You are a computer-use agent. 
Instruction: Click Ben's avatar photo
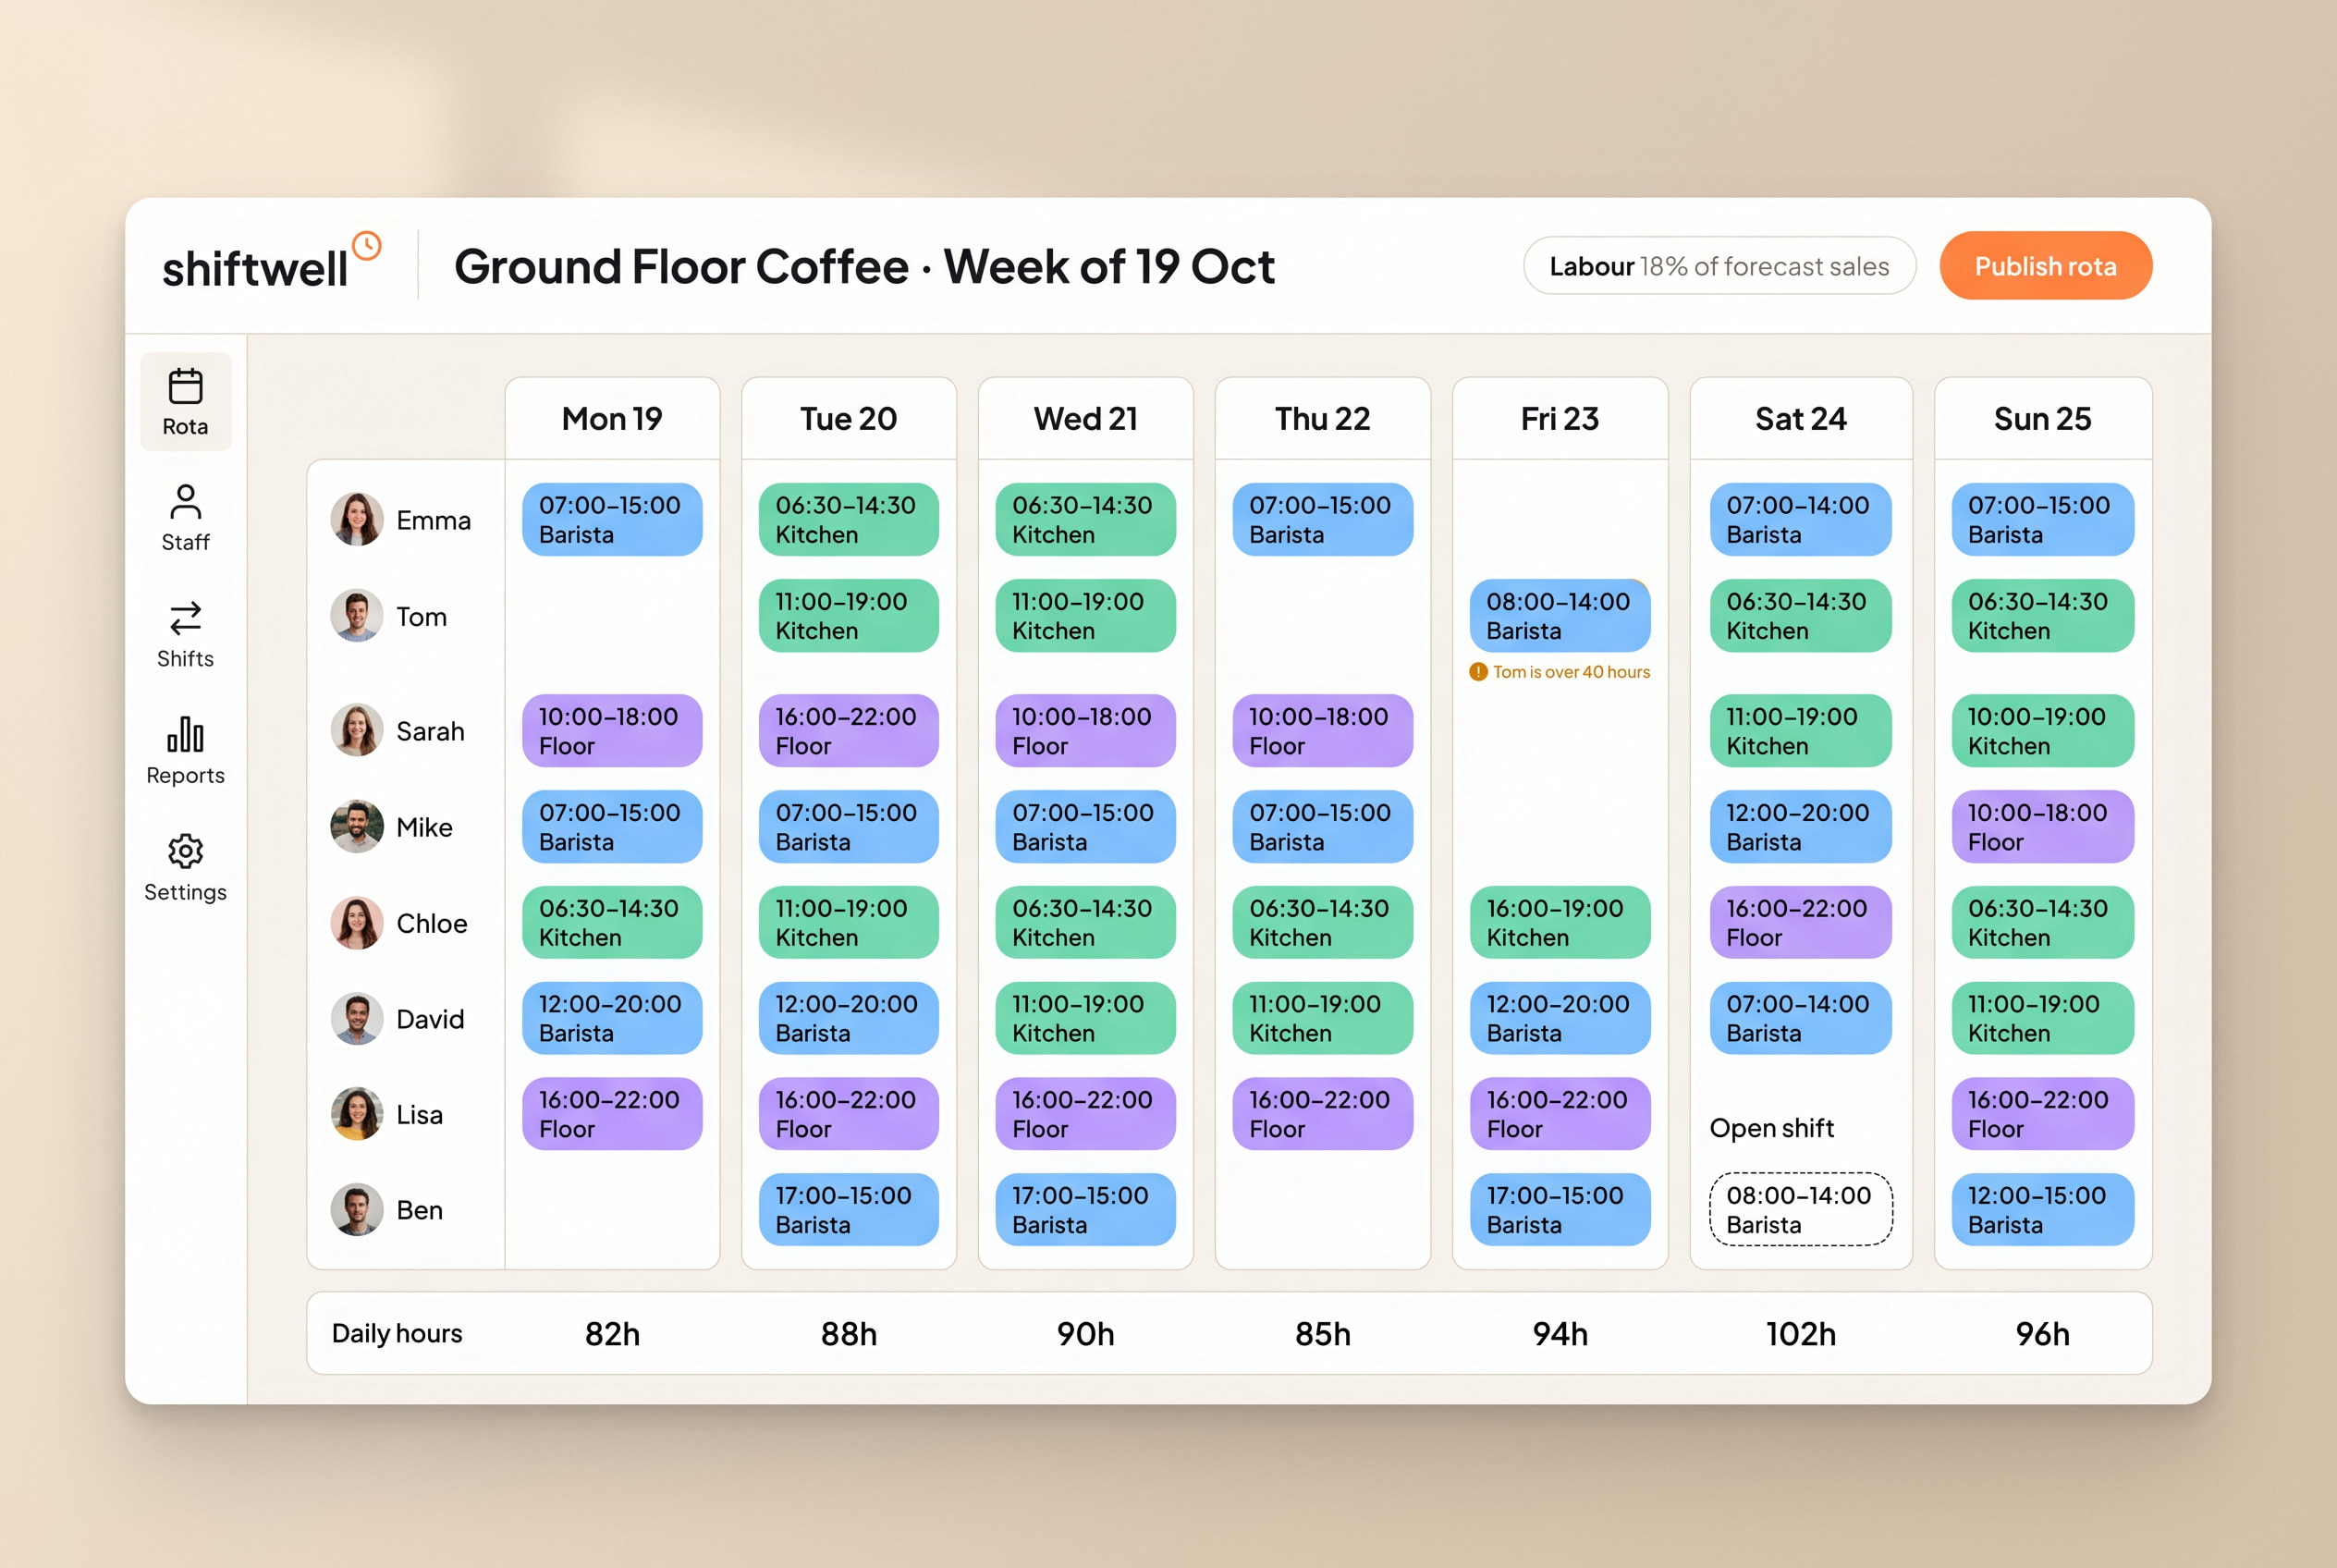tap(357, 1210)
